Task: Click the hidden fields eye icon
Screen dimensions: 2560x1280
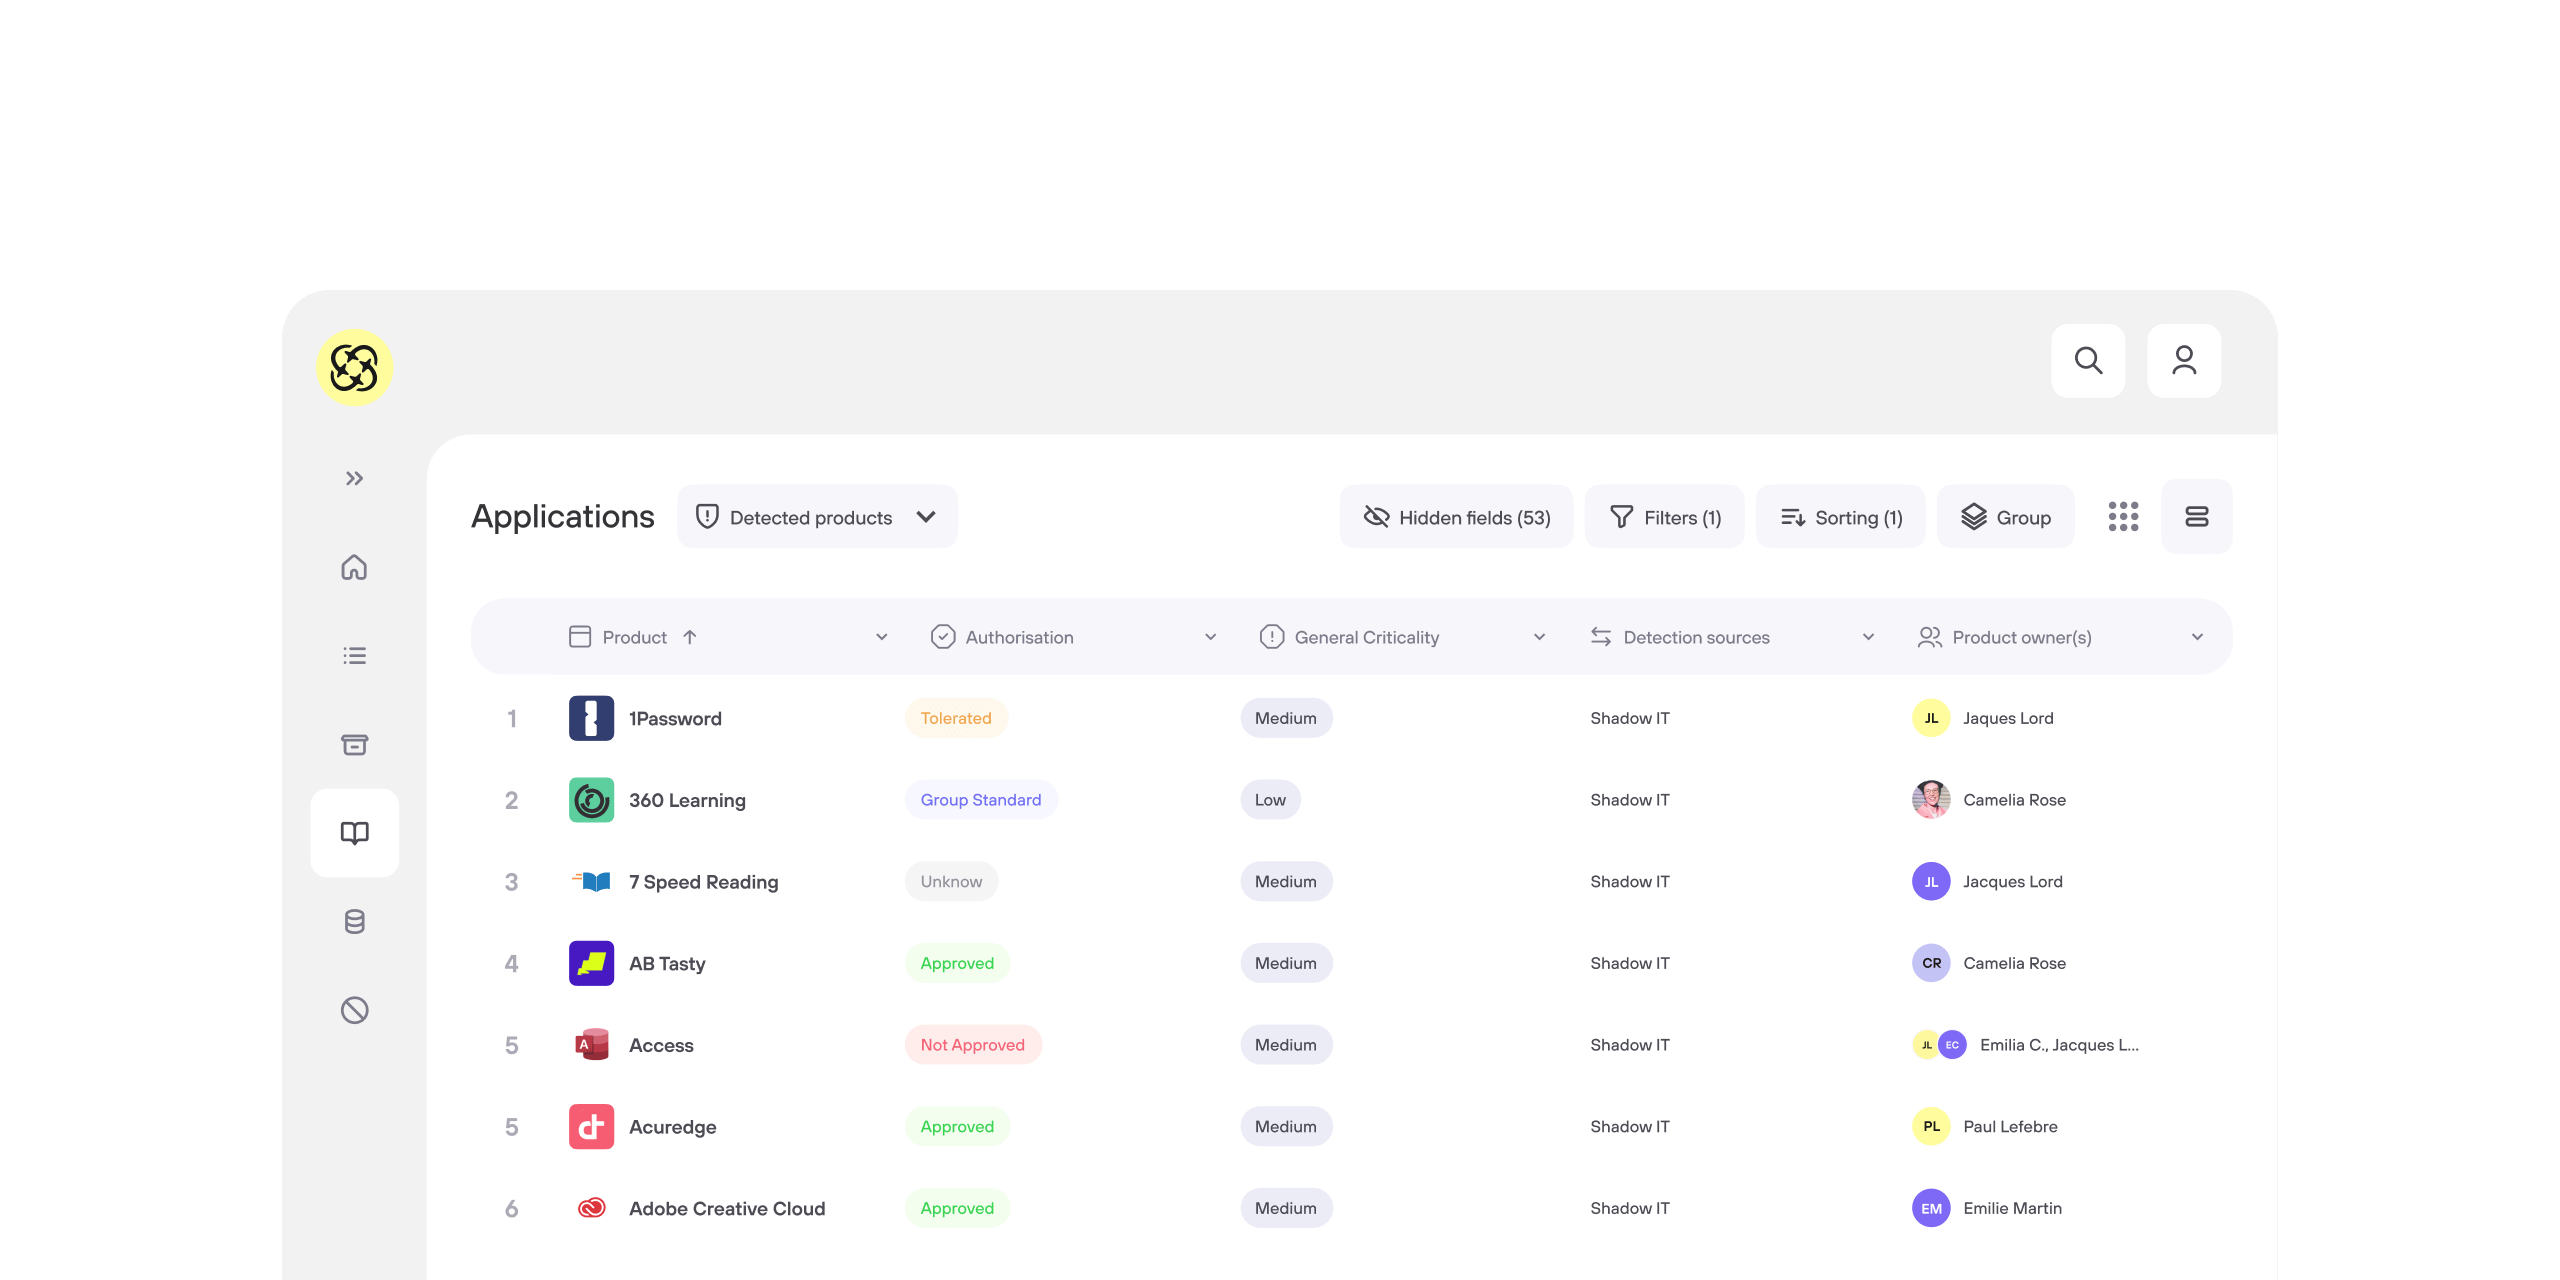Action: 1376,516
